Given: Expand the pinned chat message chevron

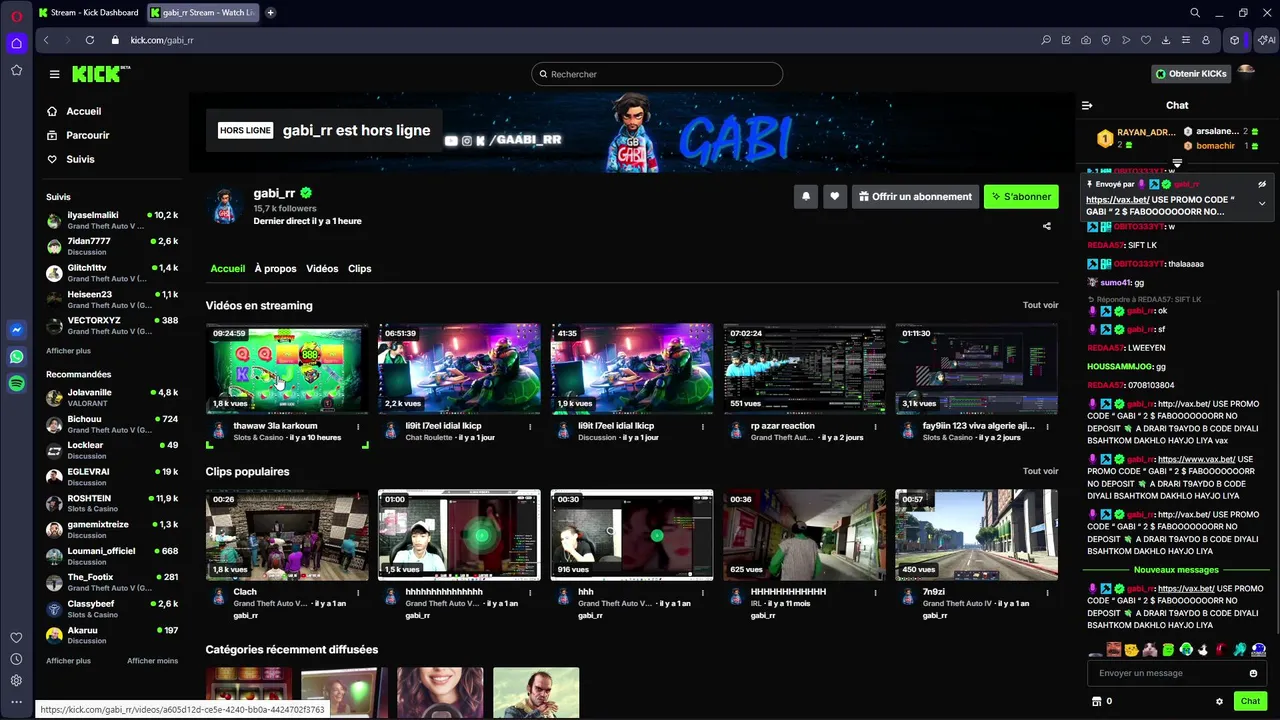Looking at the screenshot, I should pyautogui.click(x=1262, y=204).
